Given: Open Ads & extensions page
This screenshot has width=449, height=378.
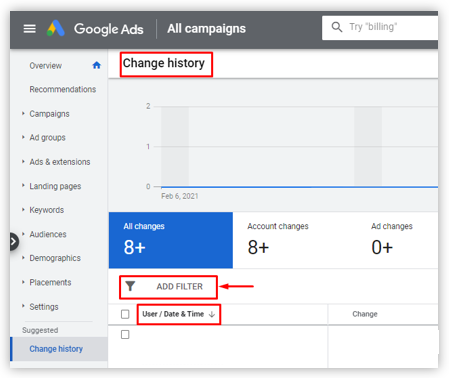Looking at the screenshot, I should coord(60,162).
